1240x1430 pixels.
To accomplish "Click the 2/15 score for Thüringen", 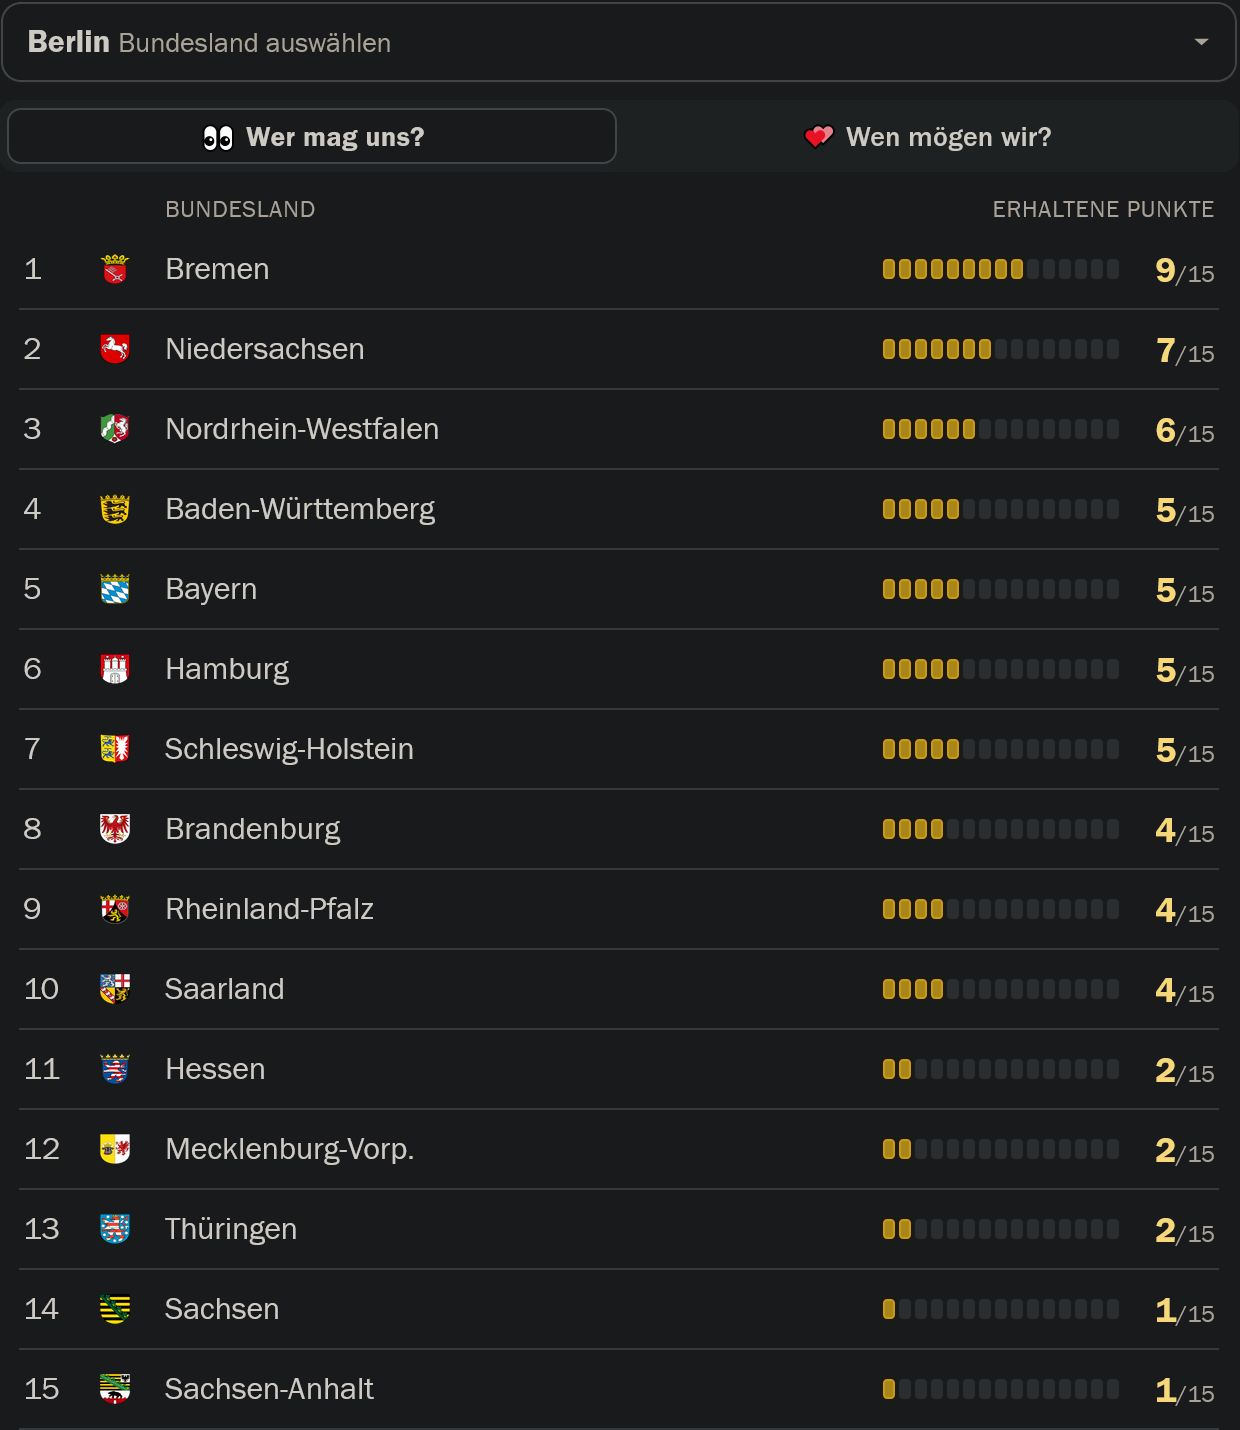I will (x=1184, y=1230).
